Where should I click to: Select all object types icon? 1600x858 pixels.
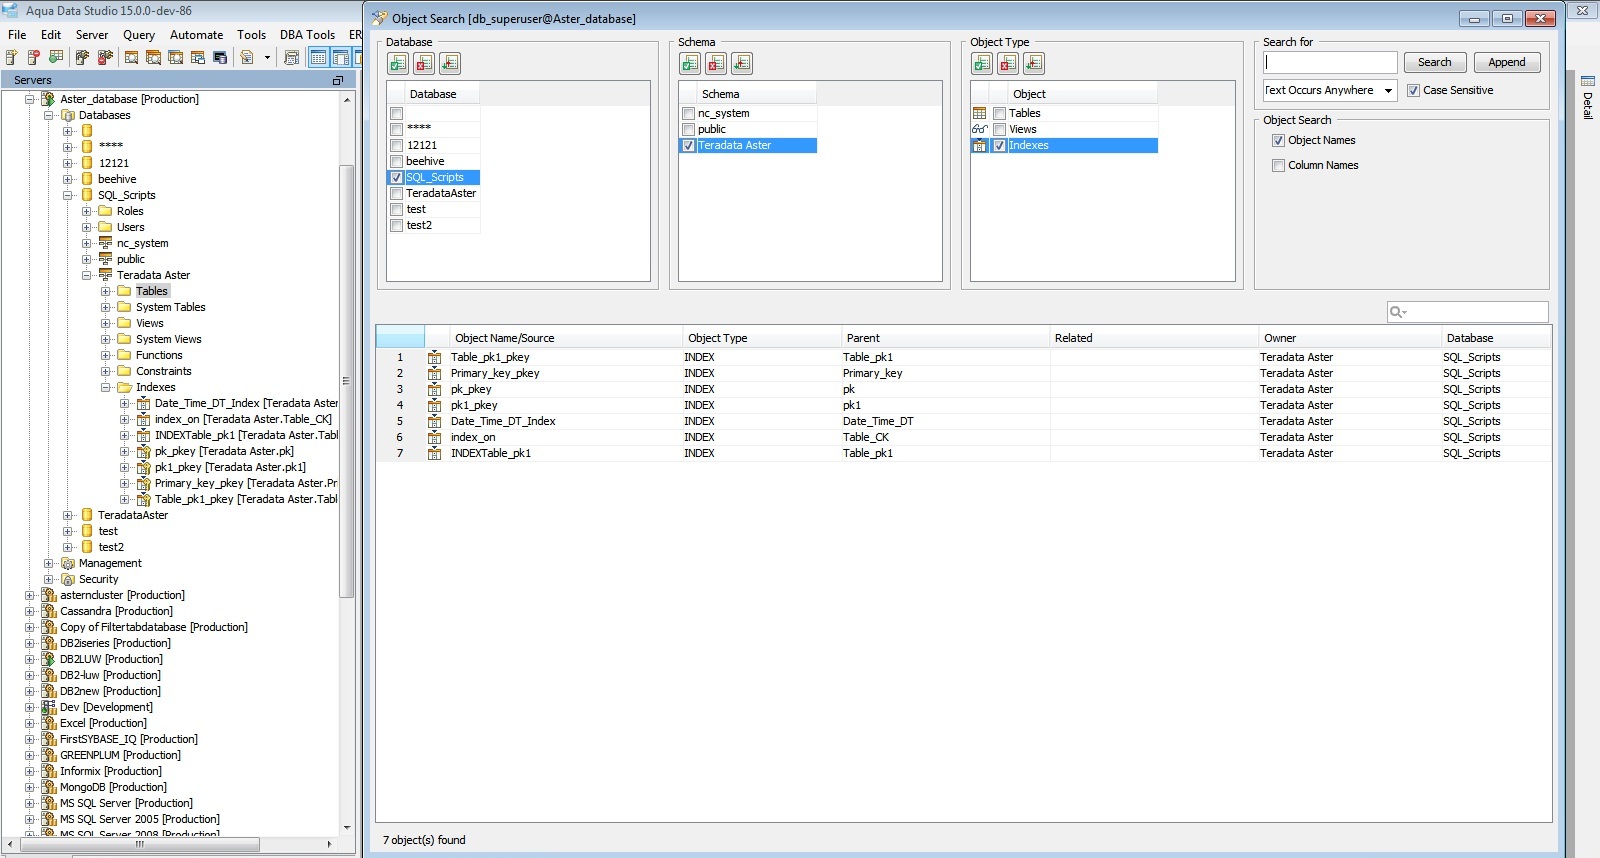pyautogui.click(x=982, y=64)
